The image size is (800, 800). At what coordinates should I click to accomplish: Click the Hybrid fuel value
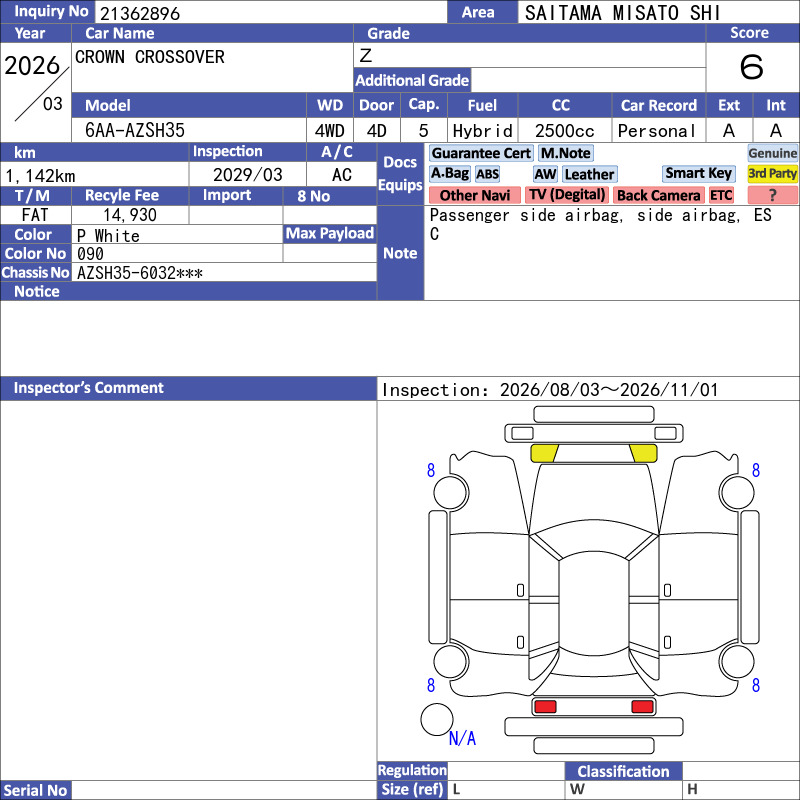point(482,131)
